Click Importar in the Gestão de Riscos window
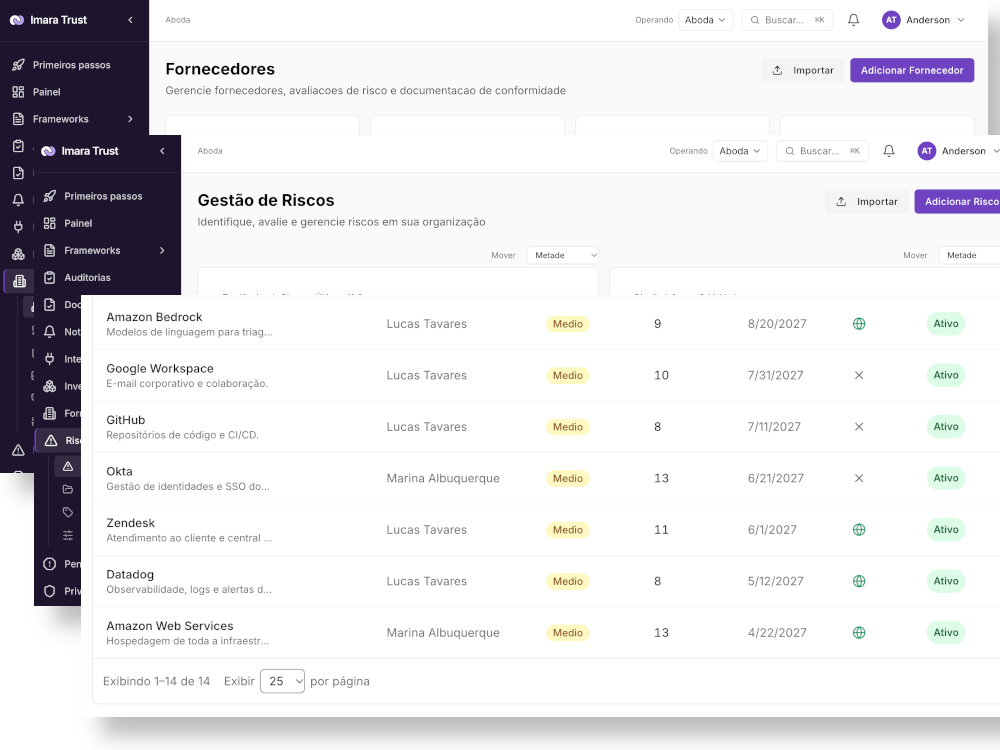The height and width of the screenshot is (750, 1000). [867, 202]
